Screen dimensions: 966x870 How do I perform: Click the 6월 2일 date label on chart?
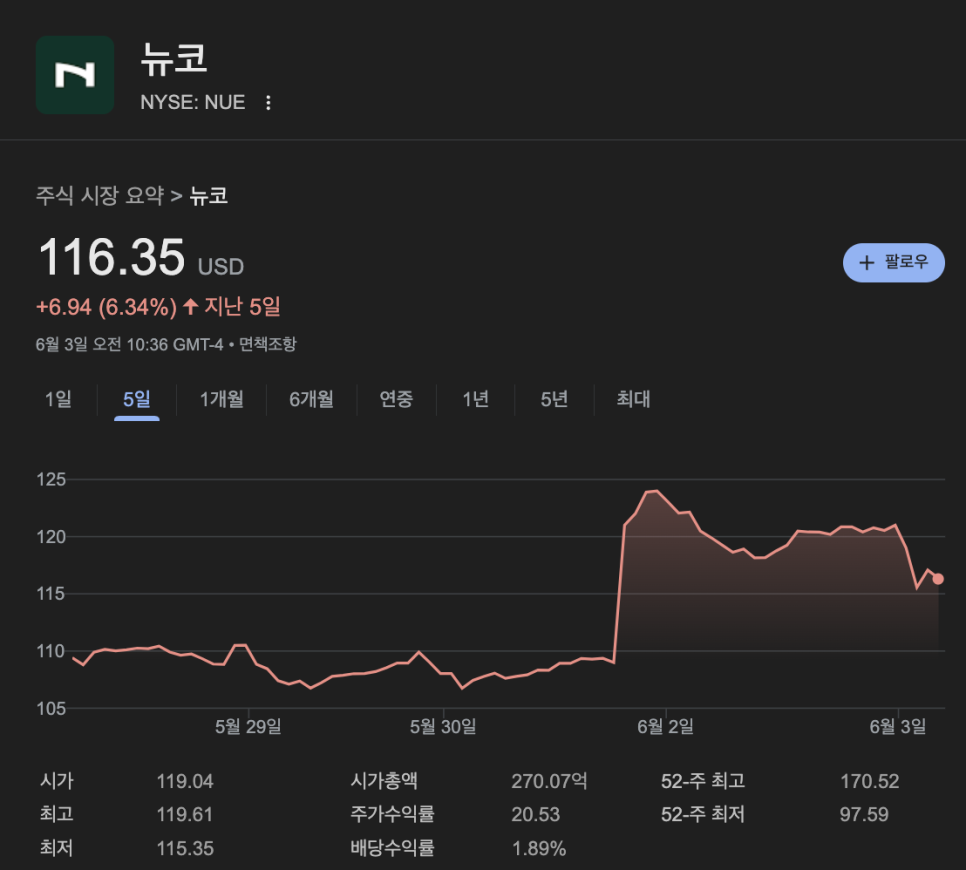click(665, 727)
